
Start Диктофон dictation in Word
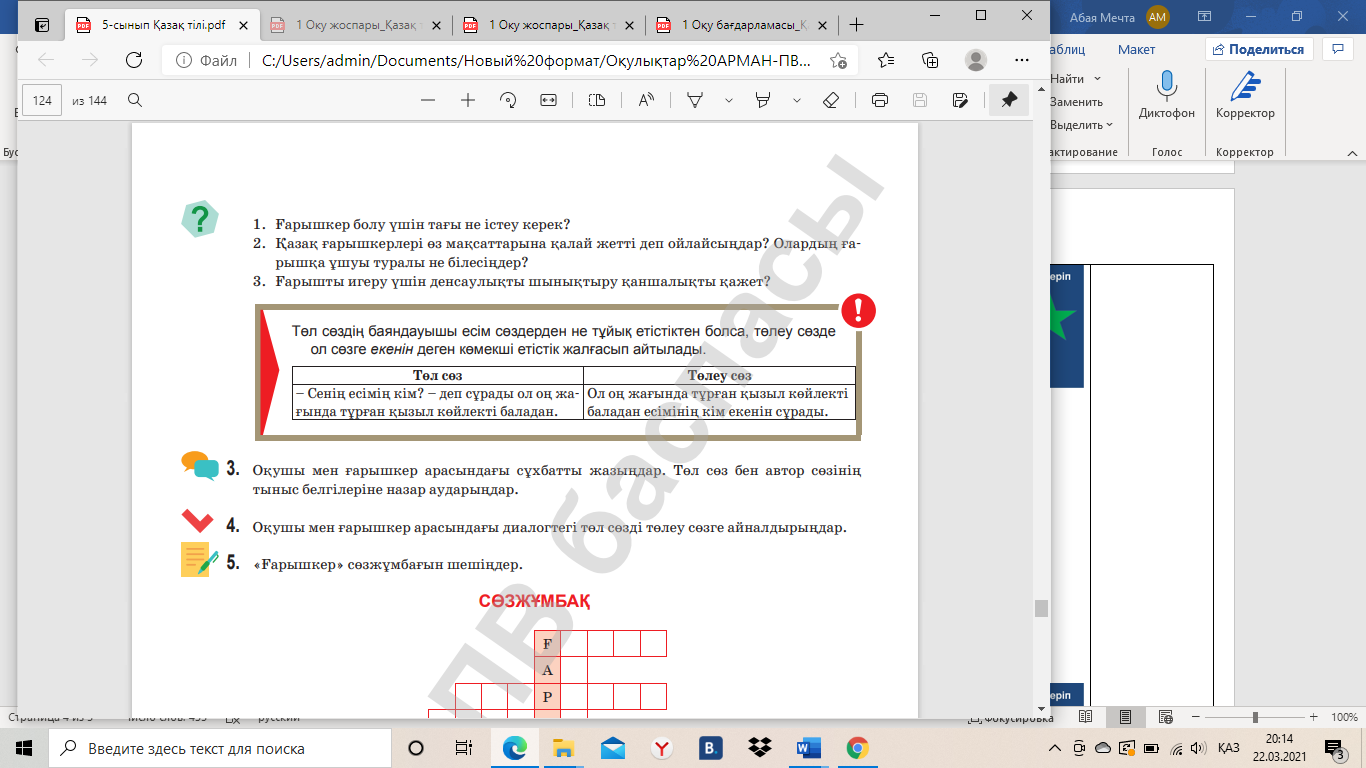coord(1167,96)
